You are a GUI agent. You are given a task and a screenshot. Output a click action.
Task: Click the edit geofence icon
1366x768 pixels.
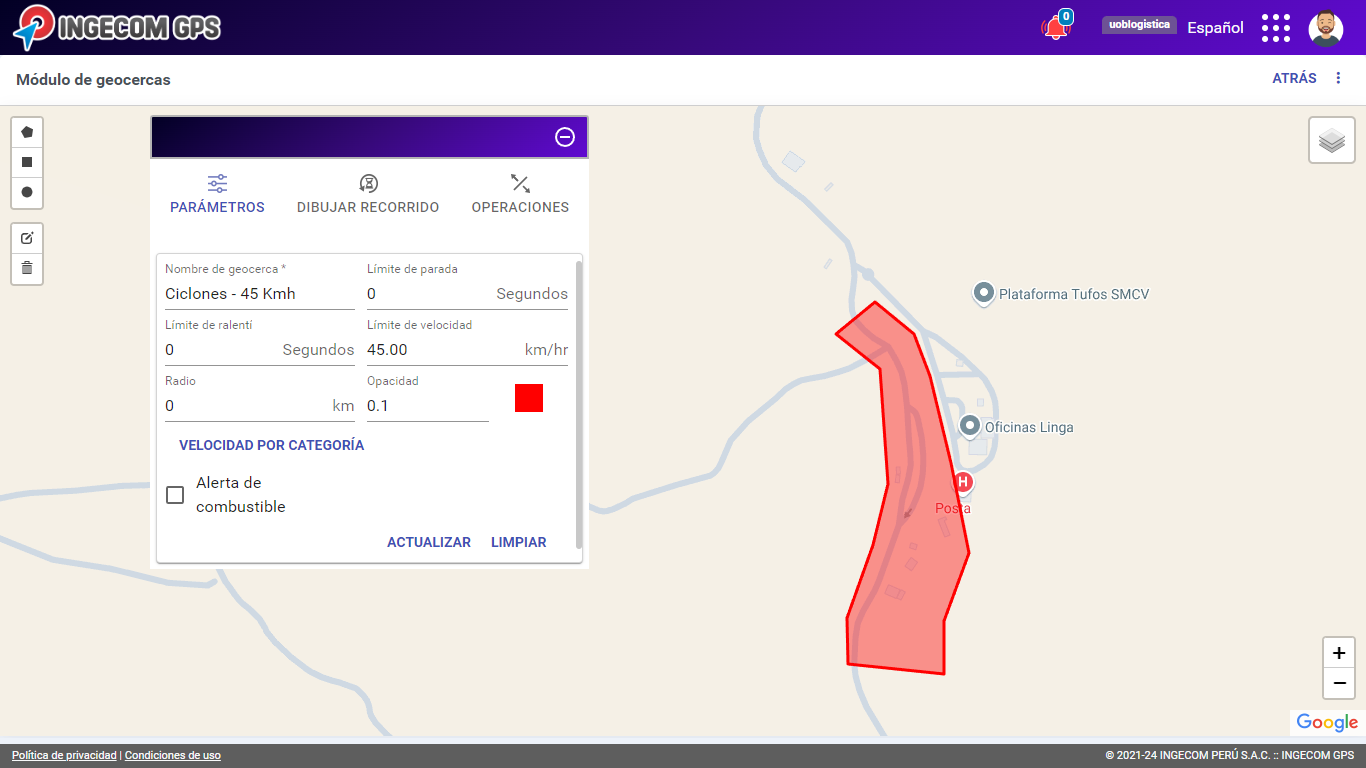[27, 238]
